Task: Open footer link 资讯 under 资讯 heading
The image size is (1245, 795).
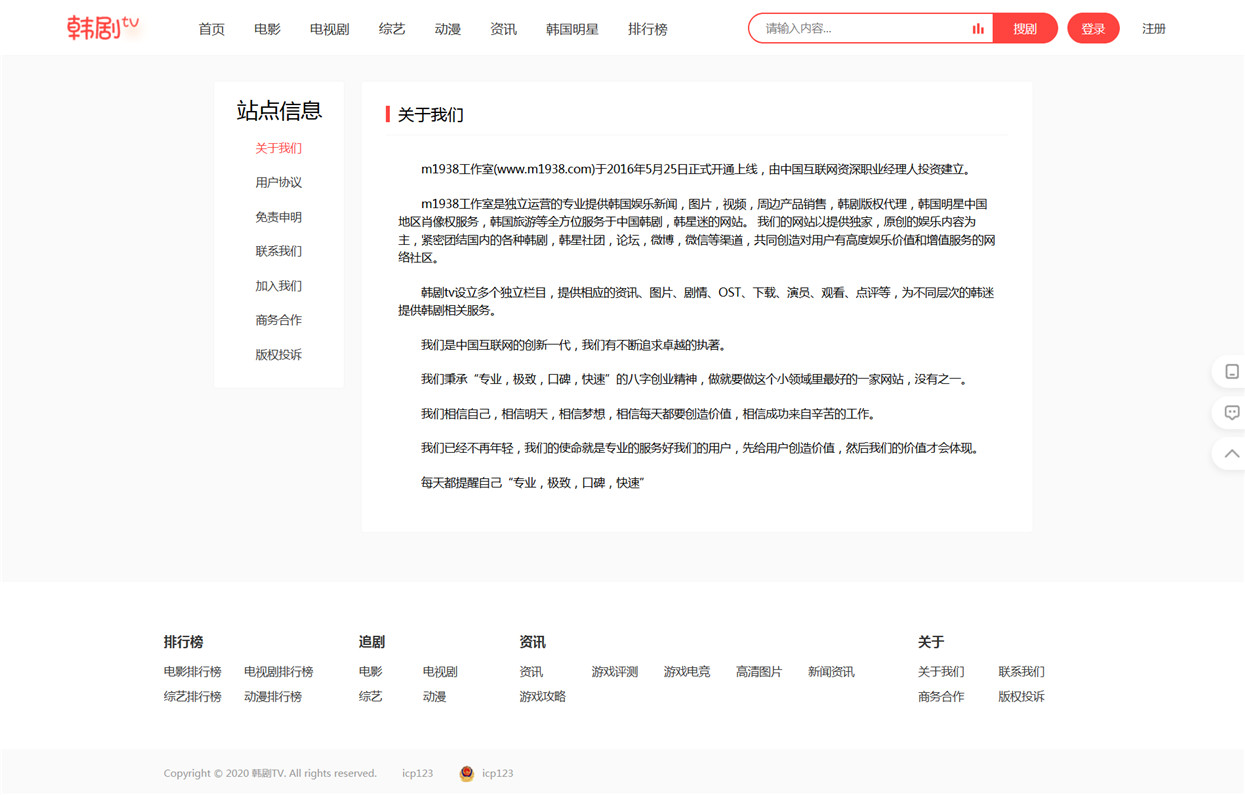Action: [x=531, y=672]
